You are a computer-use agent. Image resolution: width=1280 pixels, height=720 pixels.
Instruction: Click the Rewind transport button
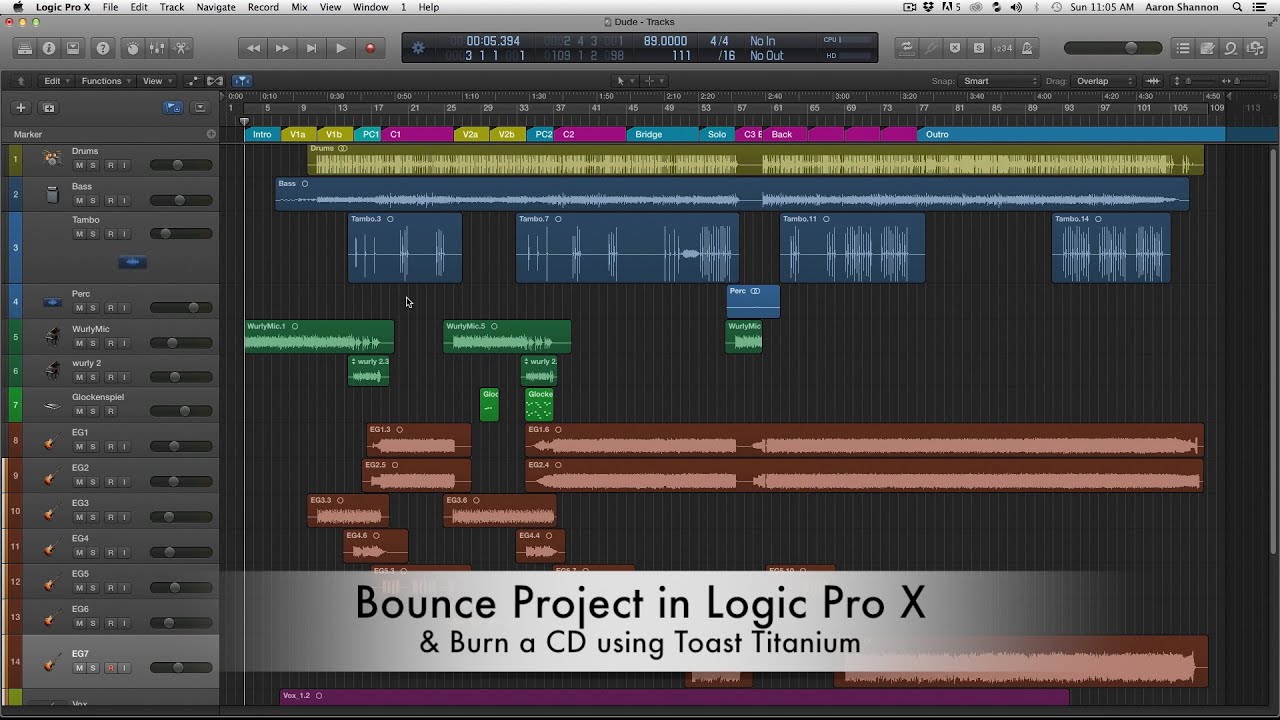tap(253, 48)
